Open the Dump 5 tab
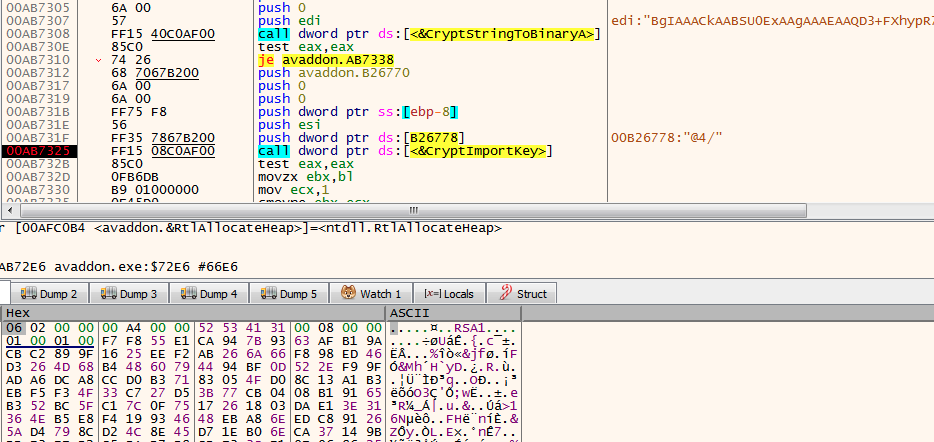This screenshot has height=442, width=934. click(288, 293)
